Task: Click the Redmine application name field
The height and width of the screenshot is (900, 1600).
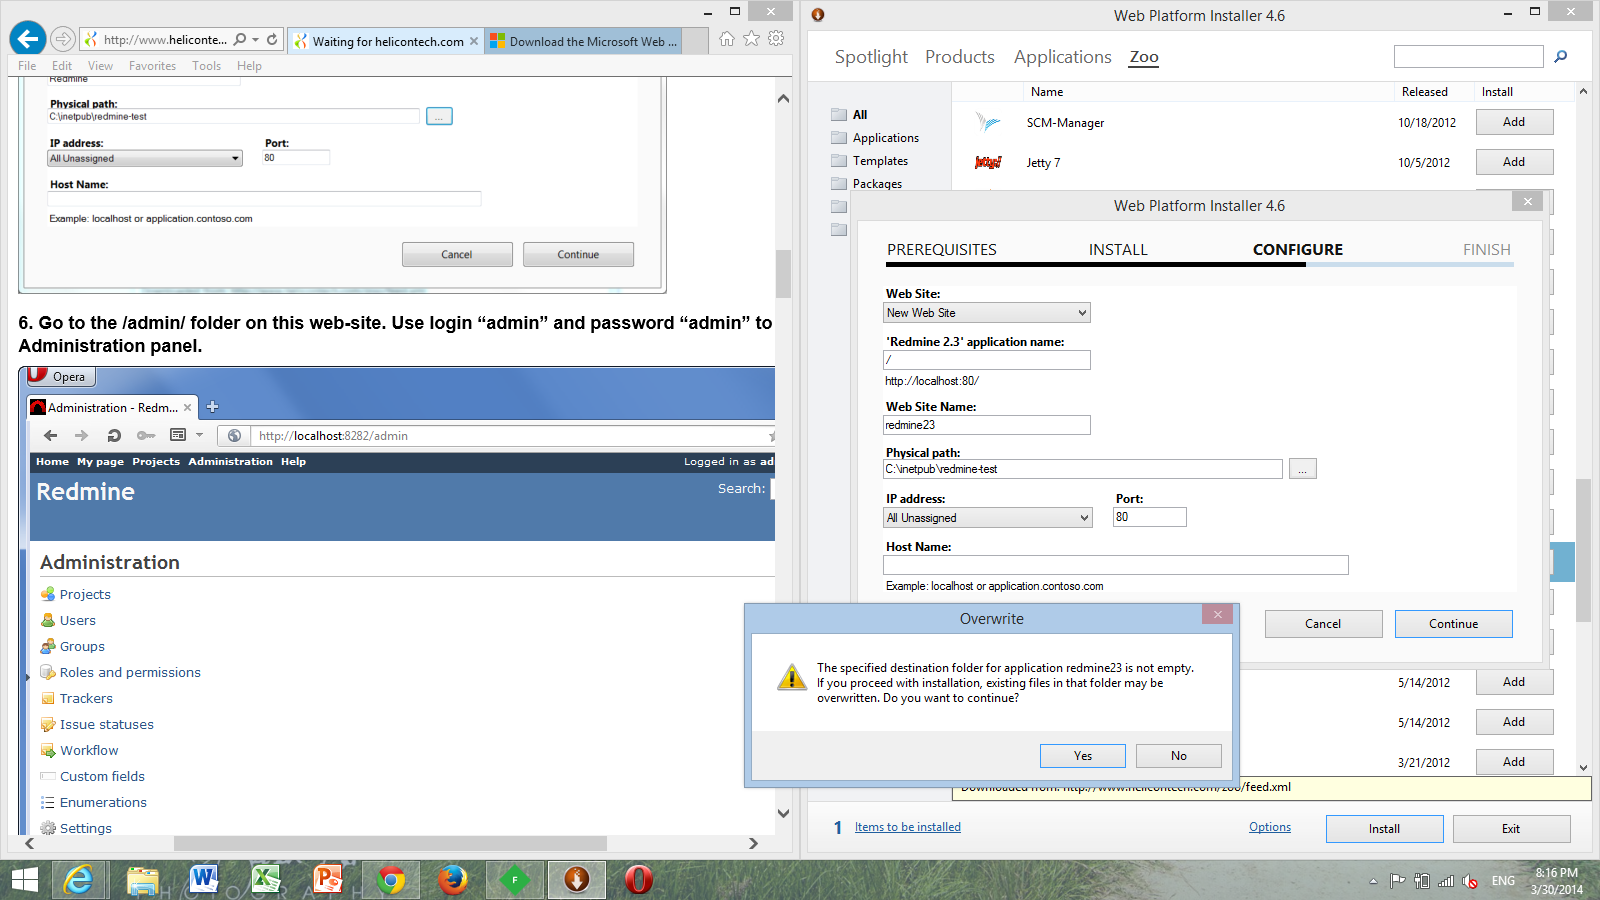Action: [987, 360]
